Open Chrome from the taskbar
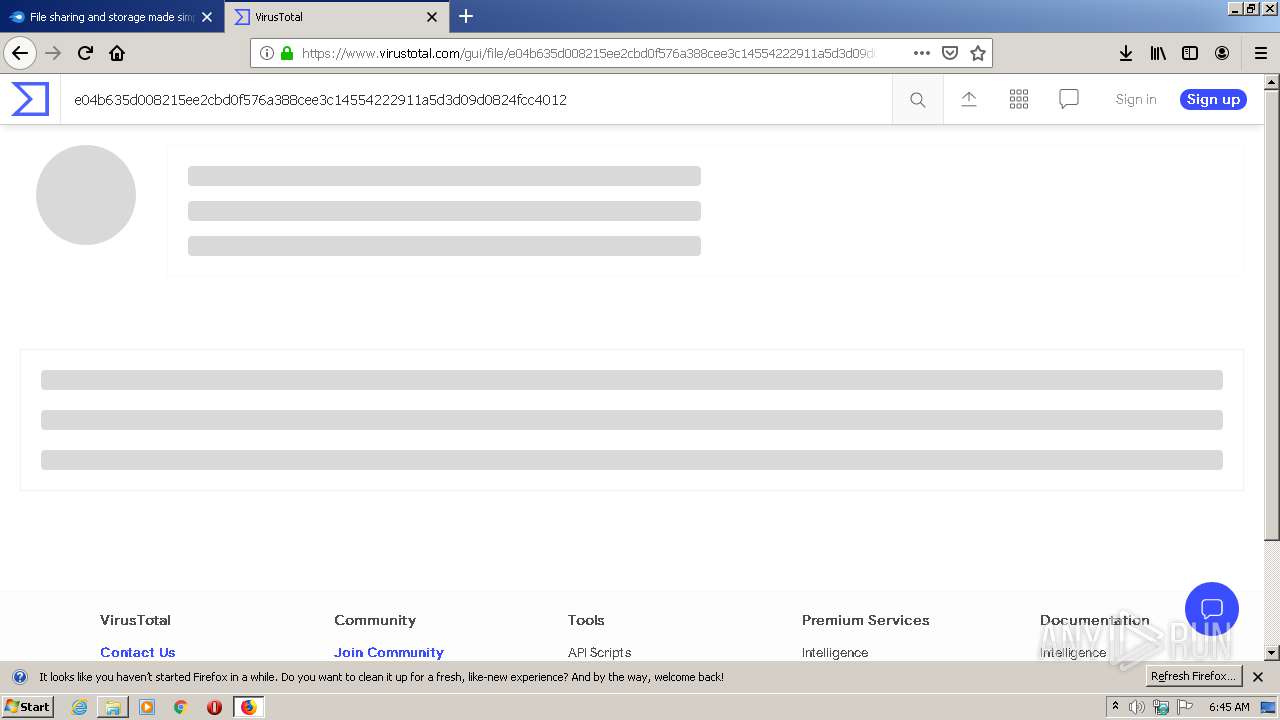The image size is (1280, 720). click(181, 707)
